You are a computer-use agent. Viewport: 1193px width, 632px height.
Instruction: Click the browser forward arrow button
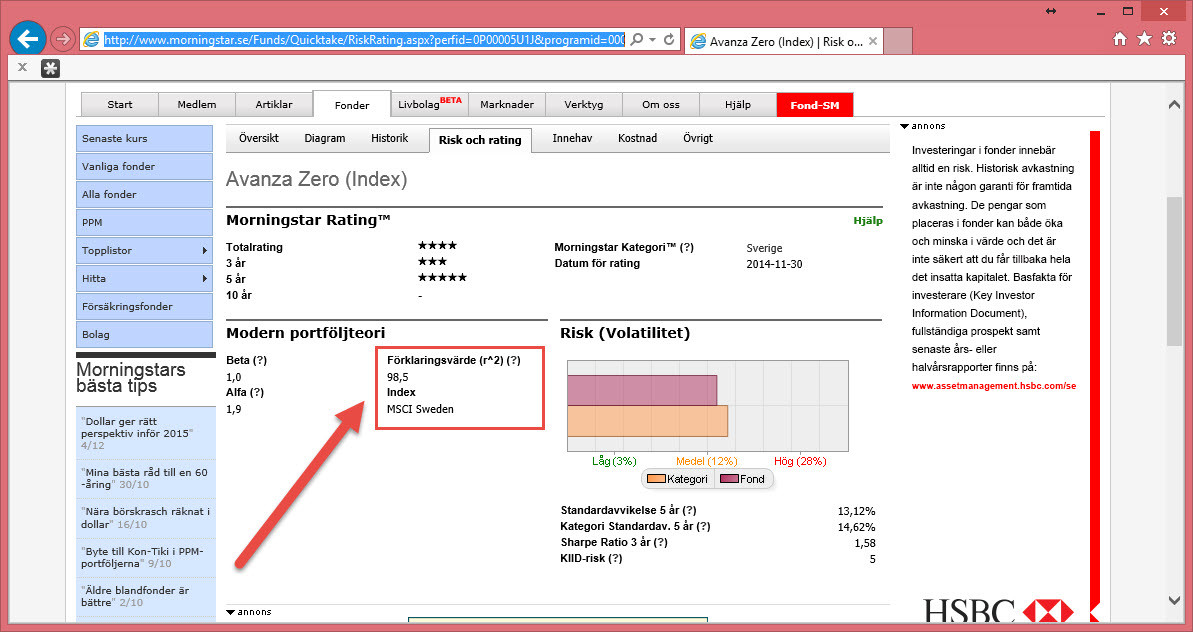pos(62,39)
